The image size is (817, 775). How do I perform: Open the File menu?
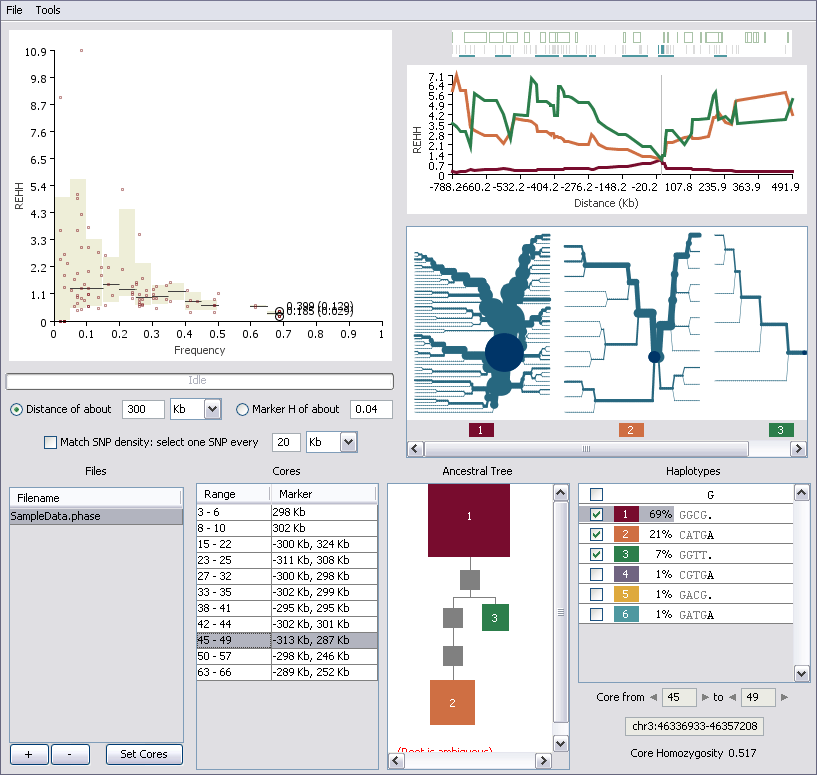(14, 9)
